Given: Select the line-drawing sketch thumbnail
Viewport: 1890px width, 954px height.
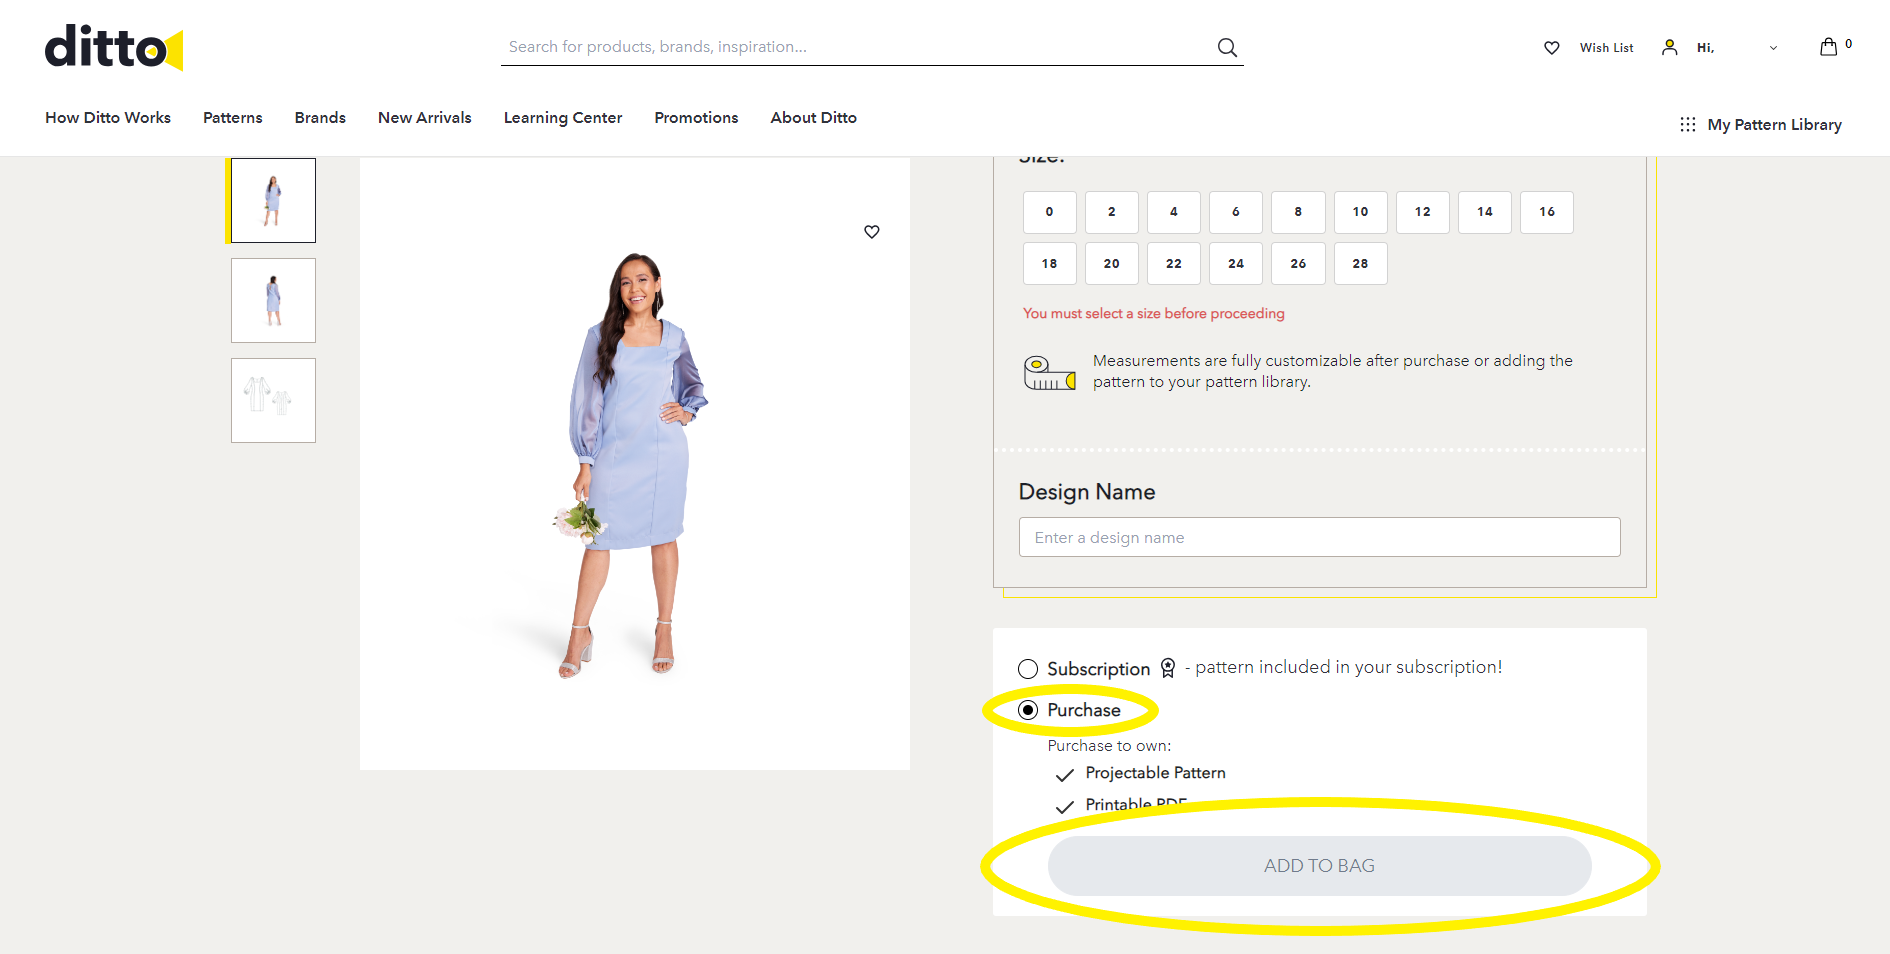Looking at the screenshot, I should pos(273,401).
